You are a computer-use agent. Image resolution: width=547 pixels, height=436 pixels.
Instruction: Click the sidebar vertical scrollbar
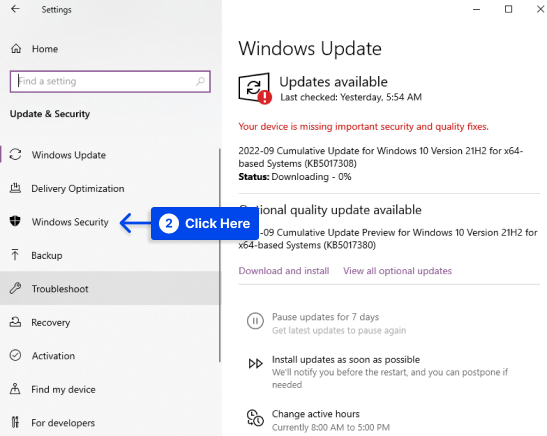point(220,255)
